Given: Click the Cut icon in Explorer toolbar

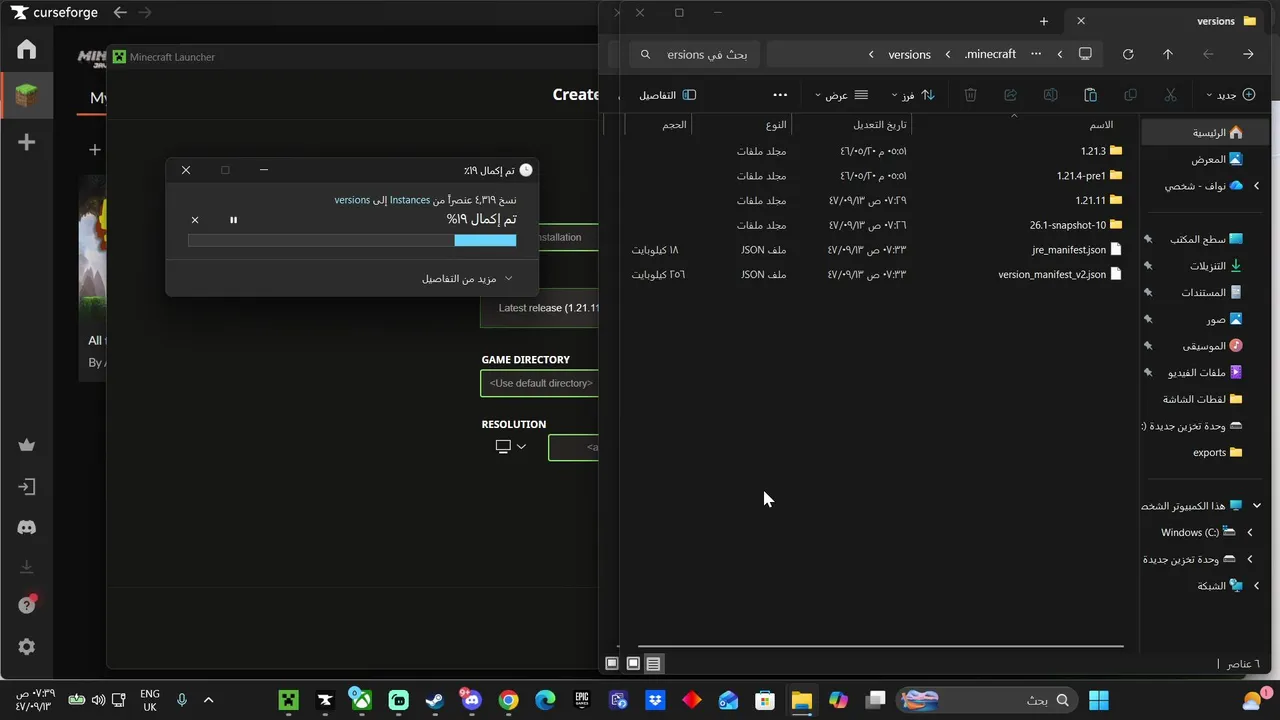Looking at the screenshot, I should click(1170, 95).
